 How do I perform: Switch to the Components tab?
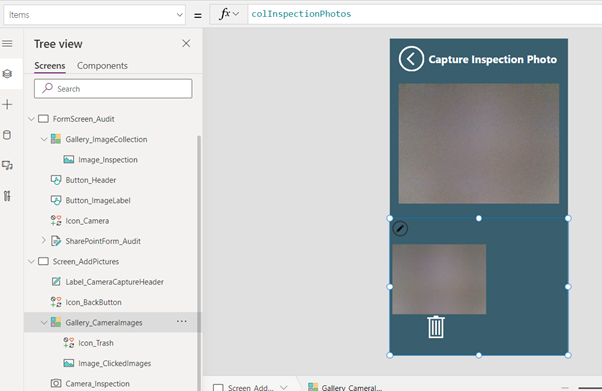click(102, 66)
